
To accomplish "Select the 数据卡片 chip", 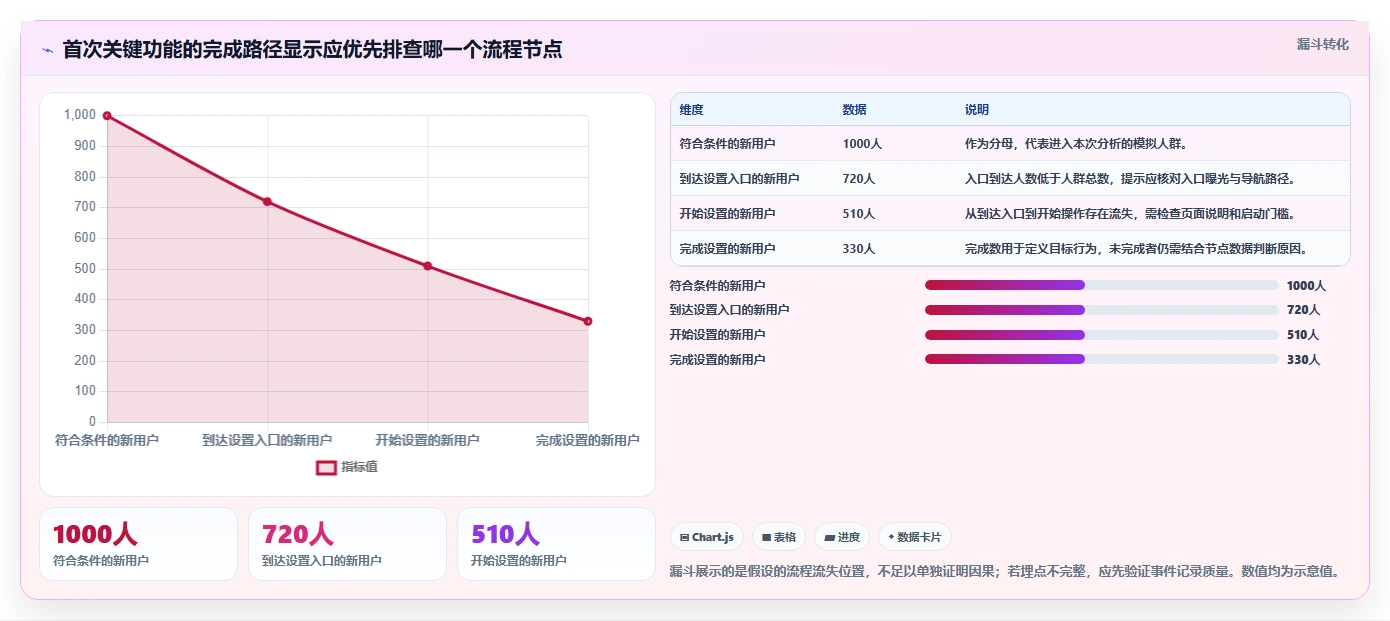I will tap(915, 537).
